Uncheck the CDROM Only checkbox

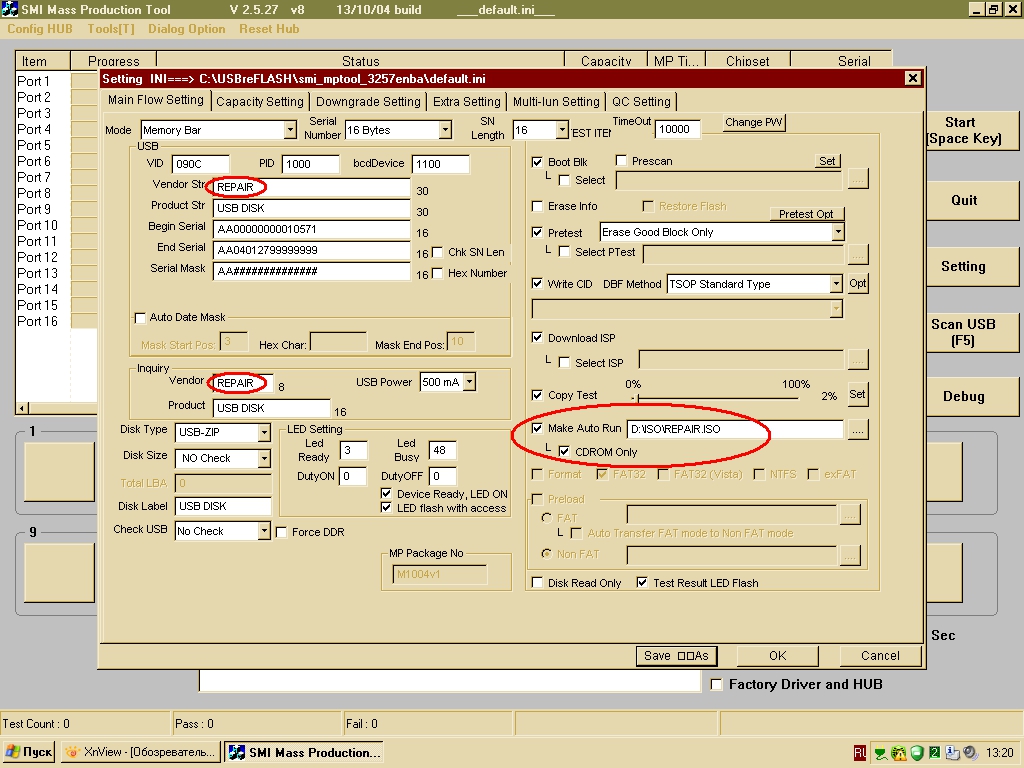564,452
